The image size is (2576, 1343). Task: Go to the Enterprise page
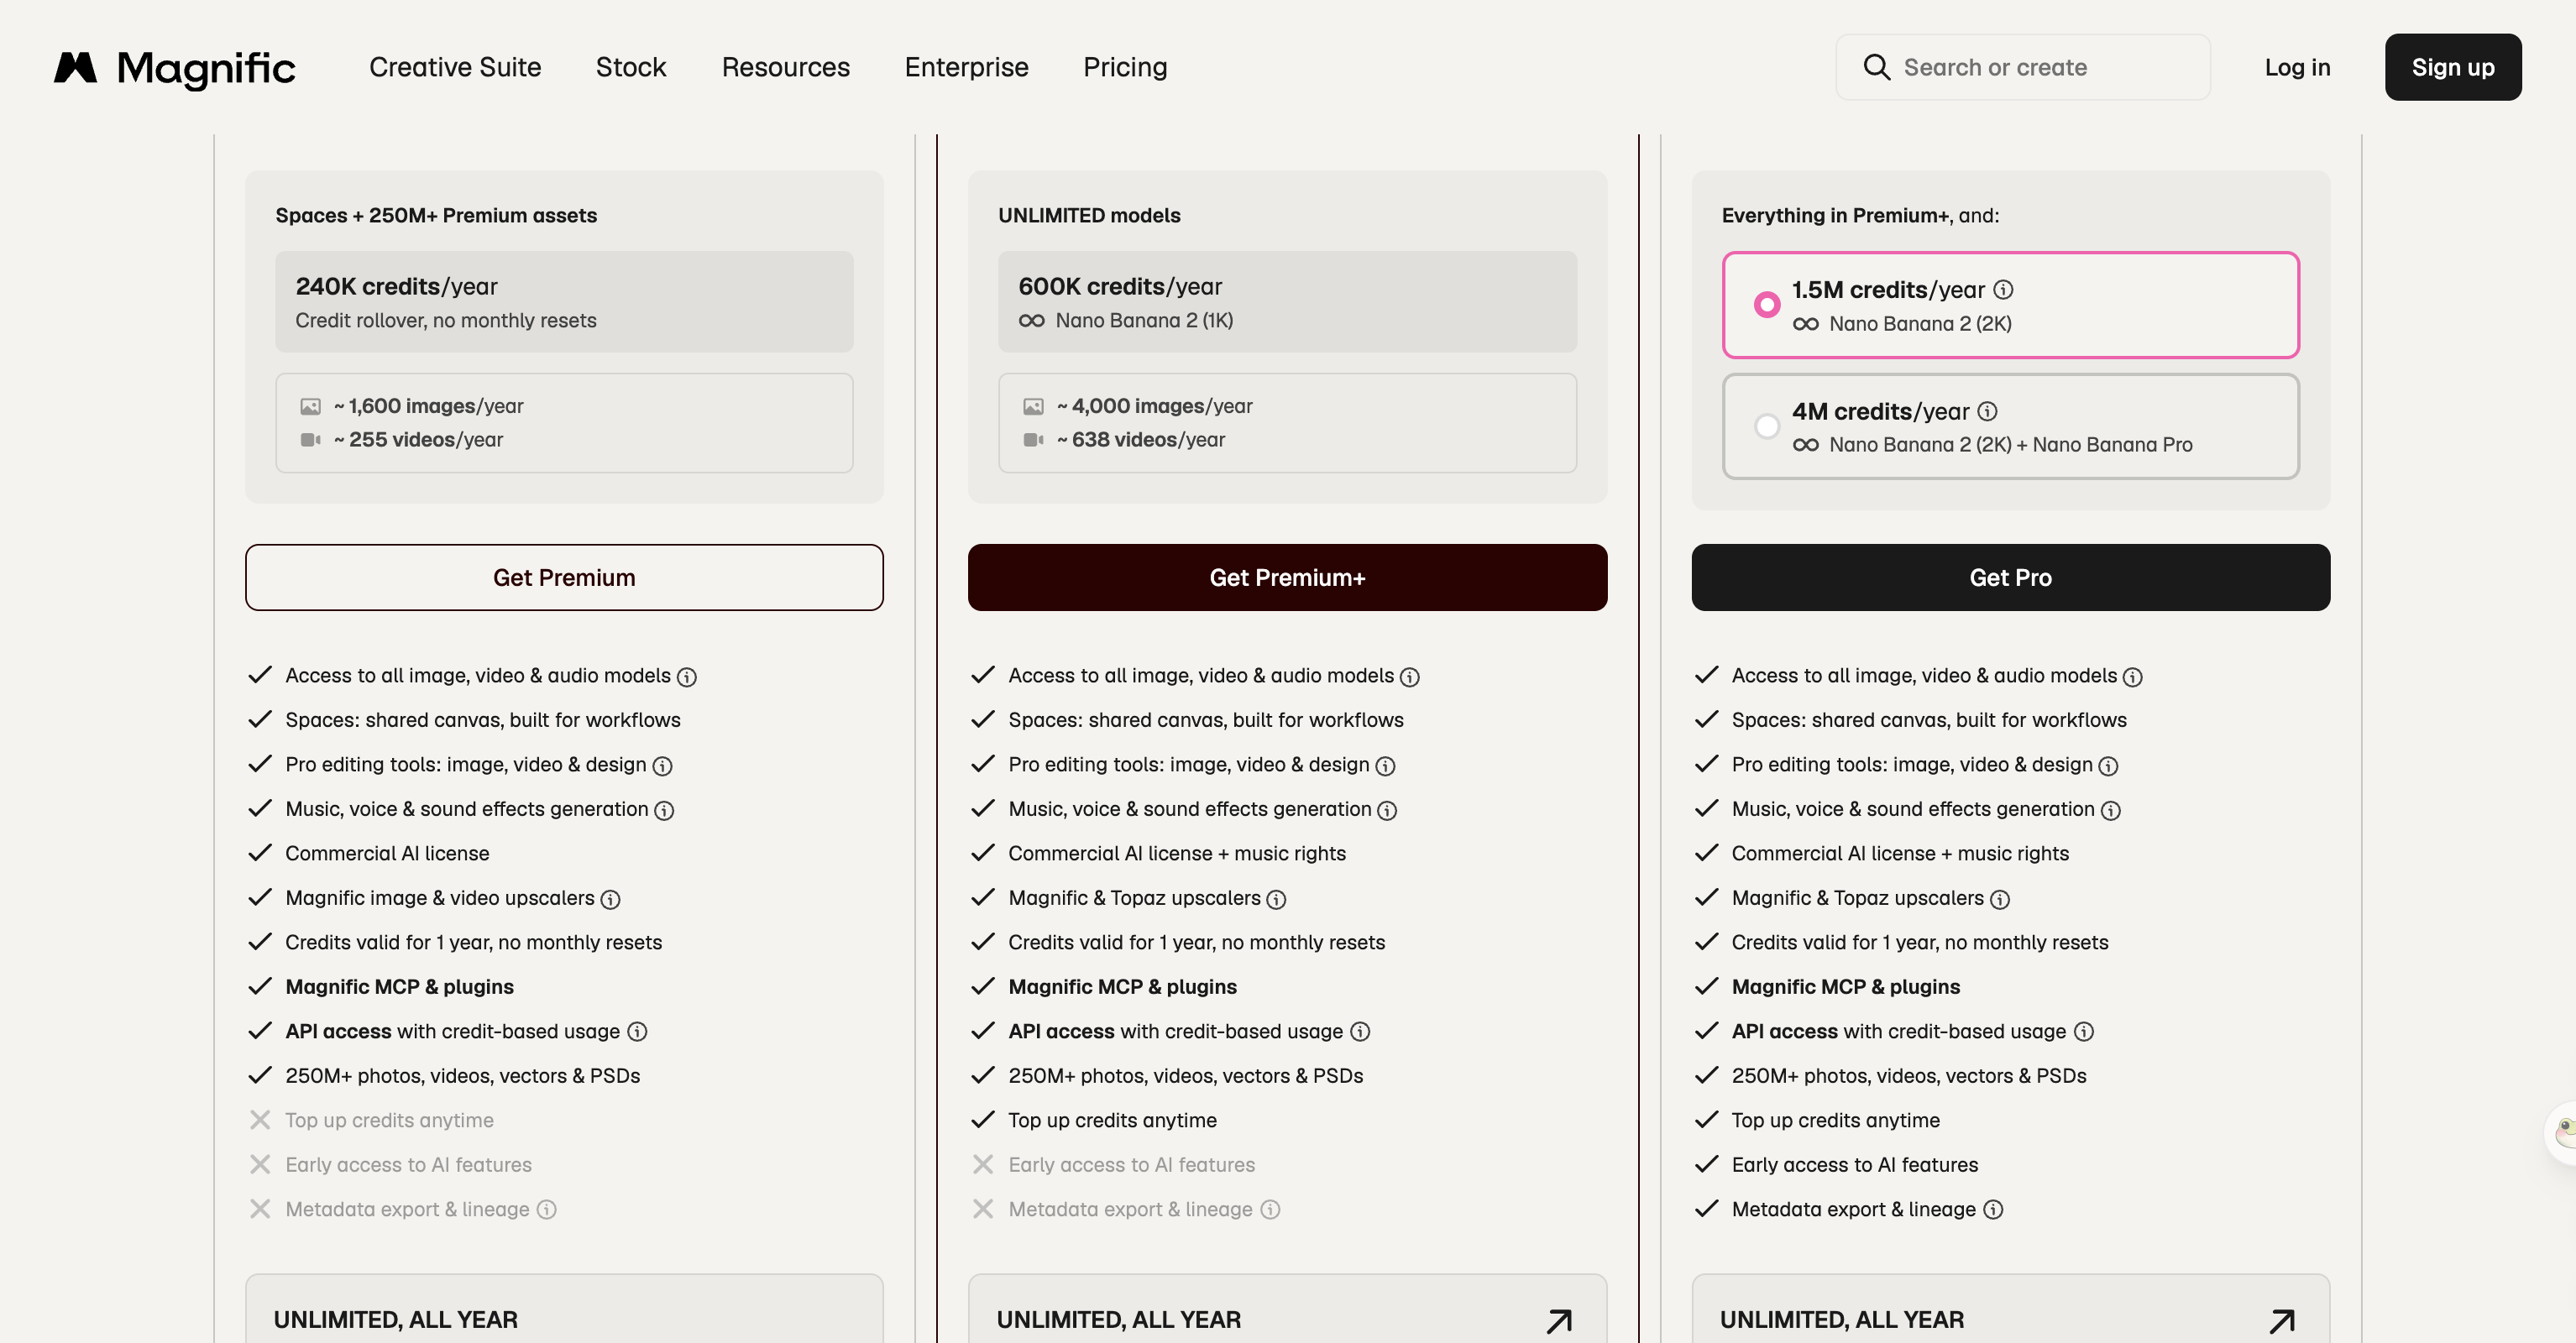pyautogui.click(x=966, y=67)
